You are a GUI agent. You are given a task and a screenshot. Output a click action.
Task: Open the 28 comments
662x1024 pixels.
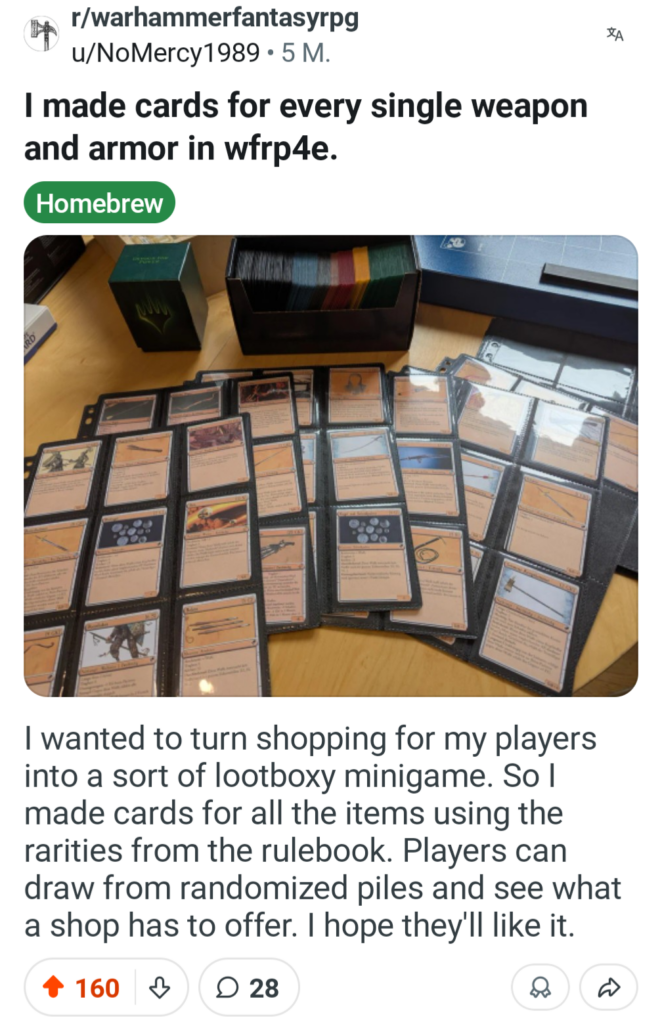[x=249, y=987]
